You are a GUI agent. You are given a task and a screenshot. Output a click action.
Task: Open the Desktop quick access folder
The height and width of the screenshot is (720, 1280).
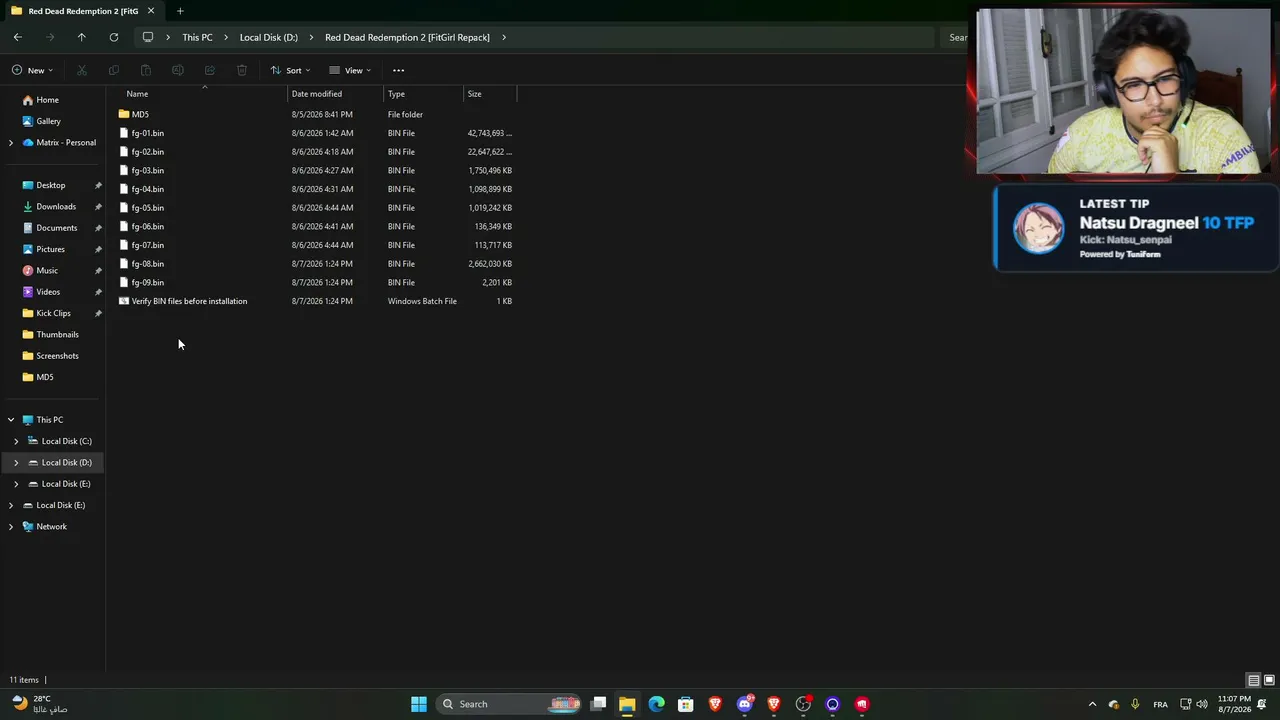(50, 185)
